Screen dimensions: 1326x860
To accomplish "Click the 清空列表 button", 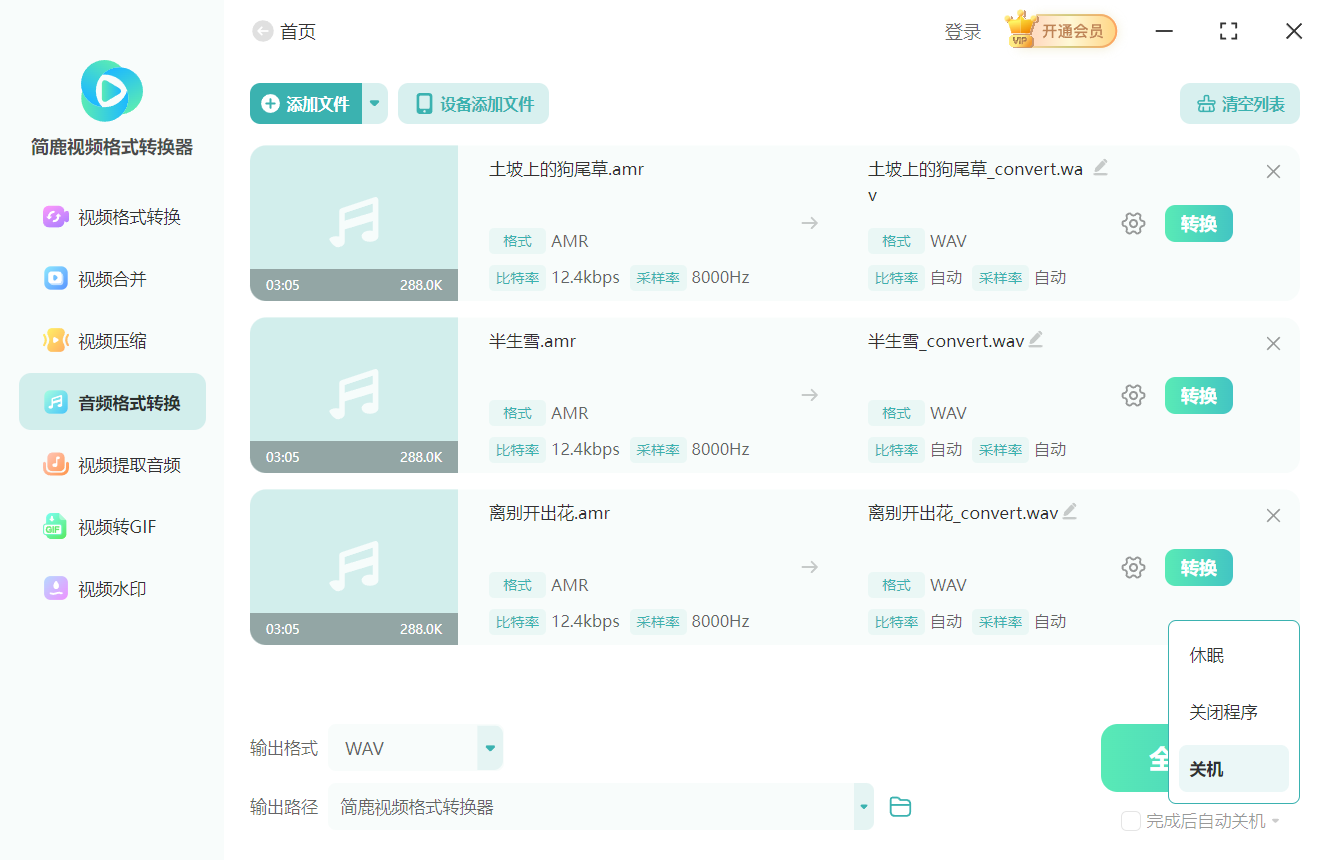I will (1240, 103).
